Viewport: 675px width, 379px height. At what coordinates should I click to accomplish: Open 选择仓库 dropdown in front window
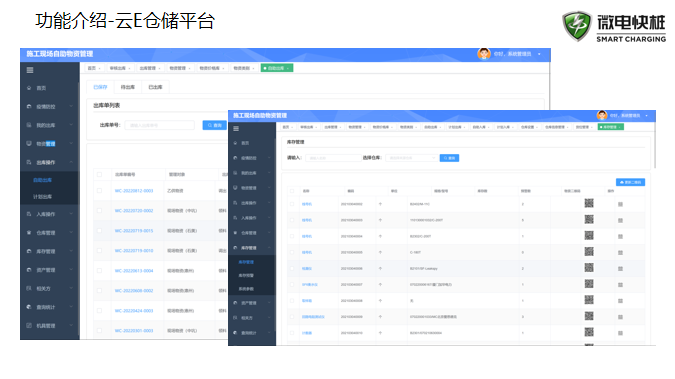click(x=411, y=158)
